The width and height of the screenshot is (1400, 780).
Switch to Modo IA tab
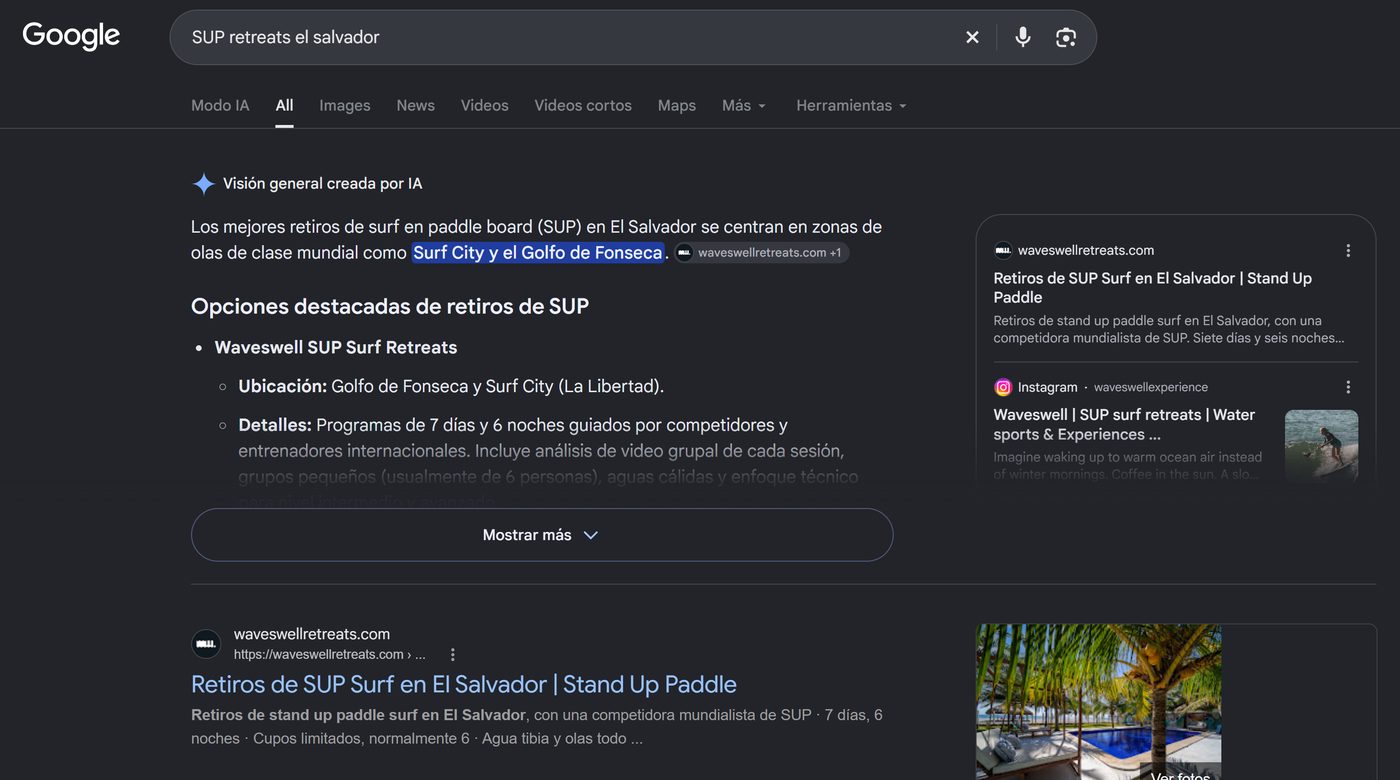coord(220,105)
